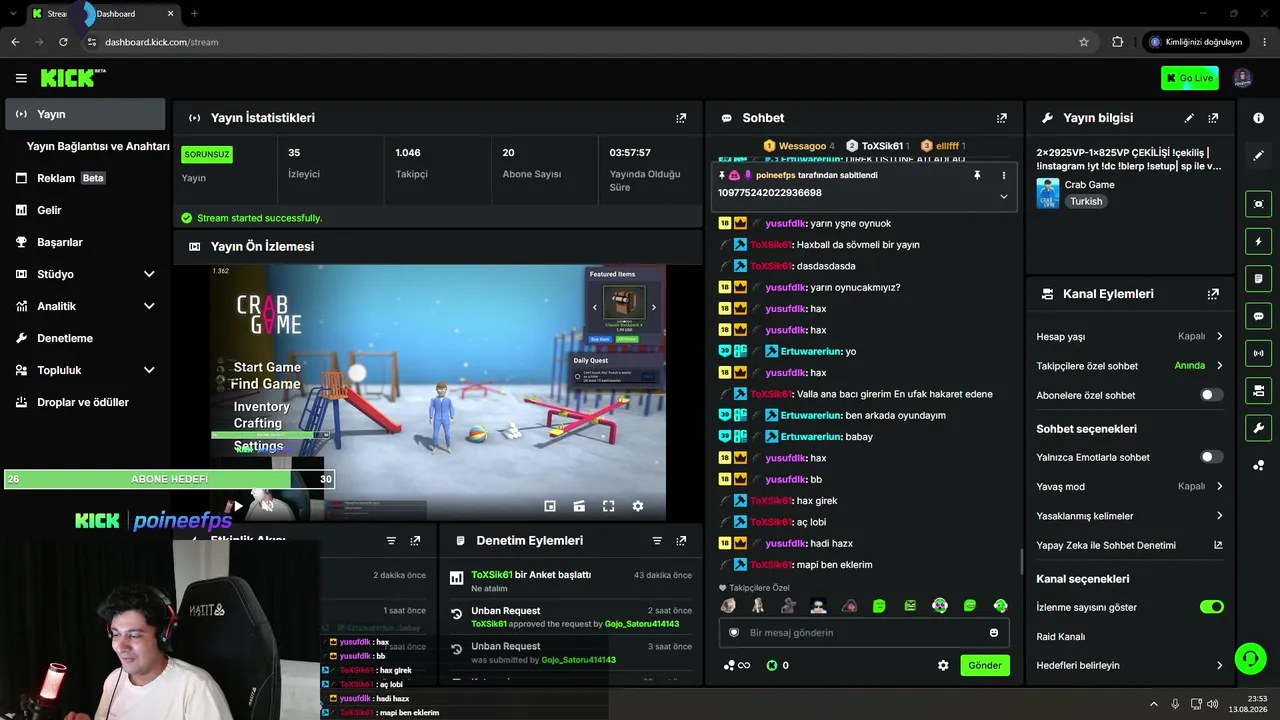Open the info icon in right sidebar
1280x720 pixels.
click(1258, 118)
